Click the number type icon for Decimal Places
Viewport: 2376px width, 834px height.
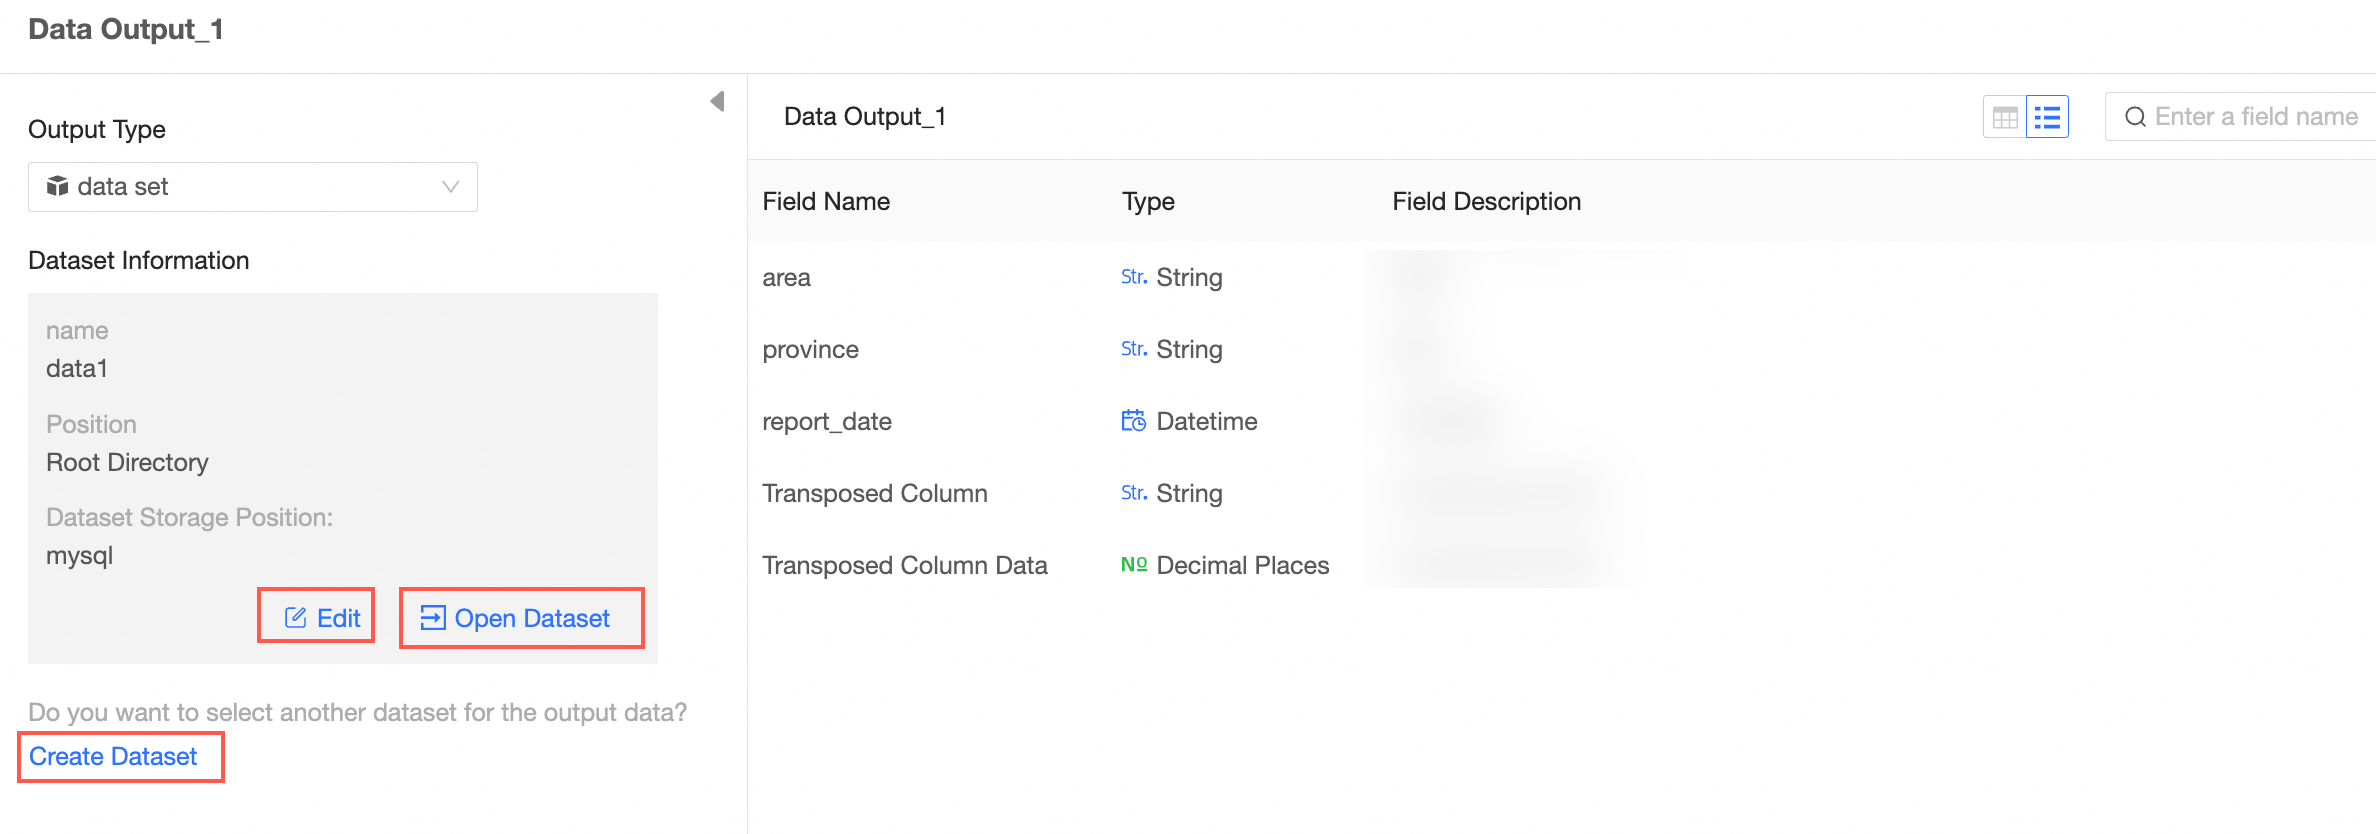pyautogui.click(x=1133, y=565)
